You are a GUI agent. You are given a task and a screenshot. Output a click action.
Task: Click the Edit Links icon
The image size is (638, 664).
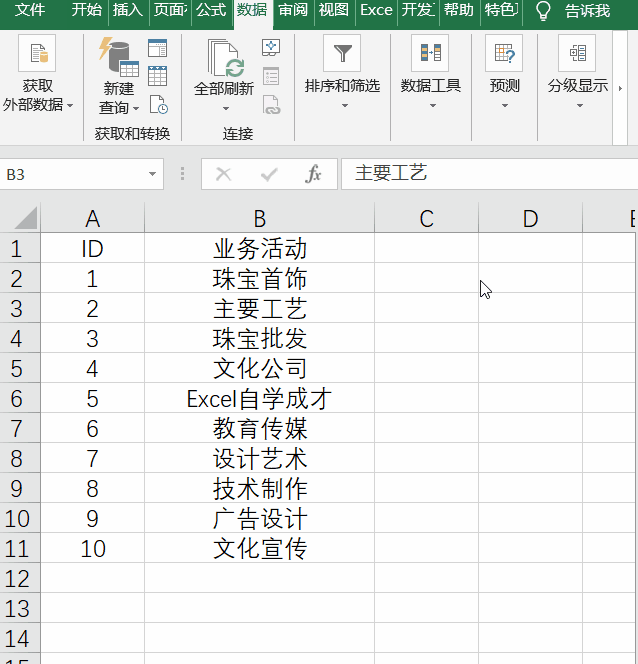pyautogui.click(x=271, y=105)
